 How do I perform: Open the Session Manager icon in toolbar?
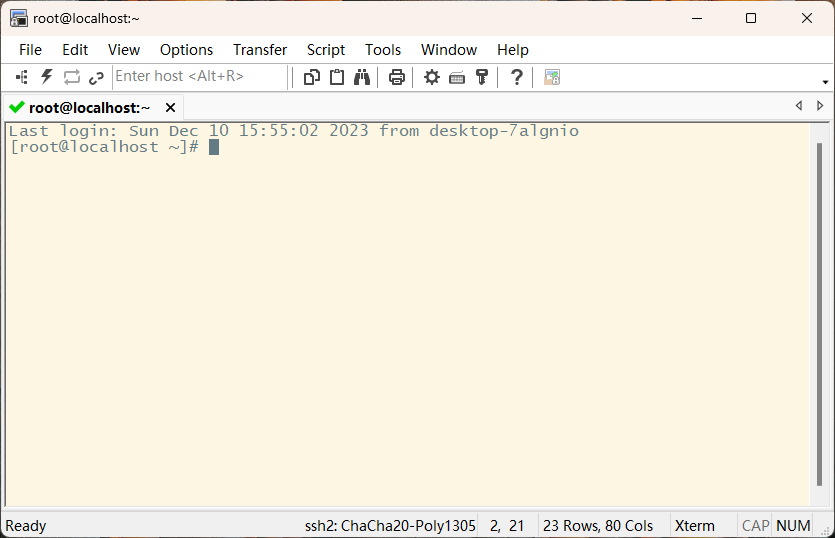[22, 77]
